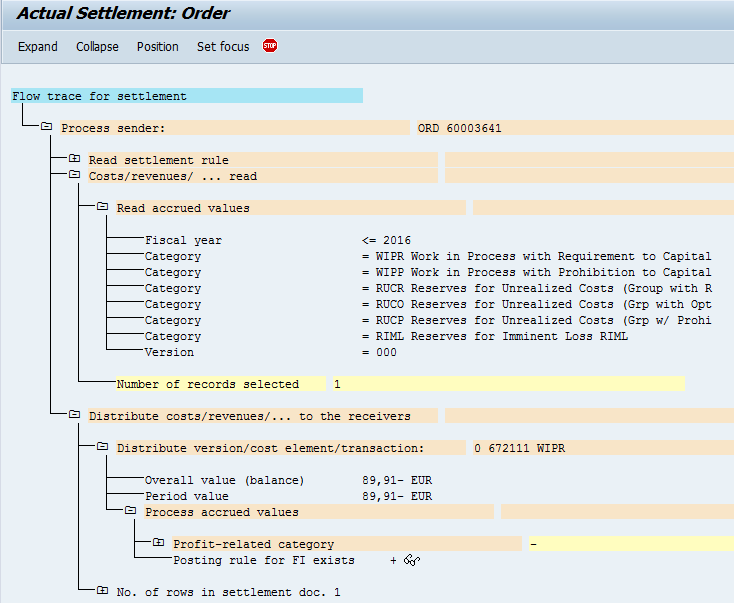This screenshot has height=603, width=734.
Task: Click Position in the toolbar
Action: tap(158, 47)
